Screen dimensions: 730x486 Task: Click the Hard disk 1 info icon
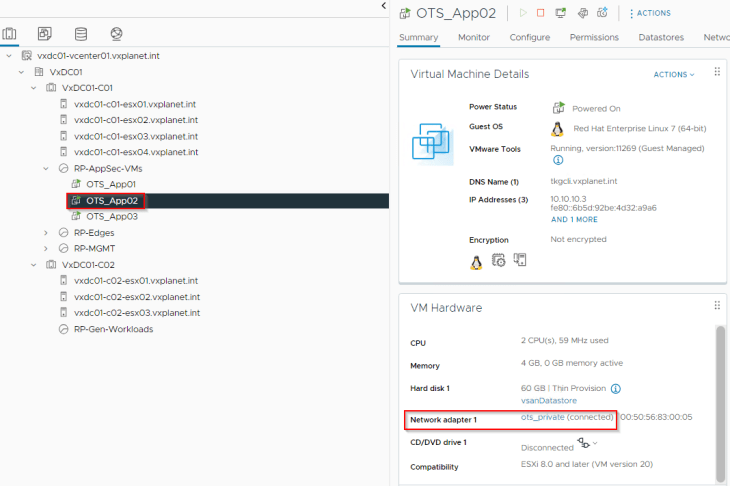click(x=615, y=389)
